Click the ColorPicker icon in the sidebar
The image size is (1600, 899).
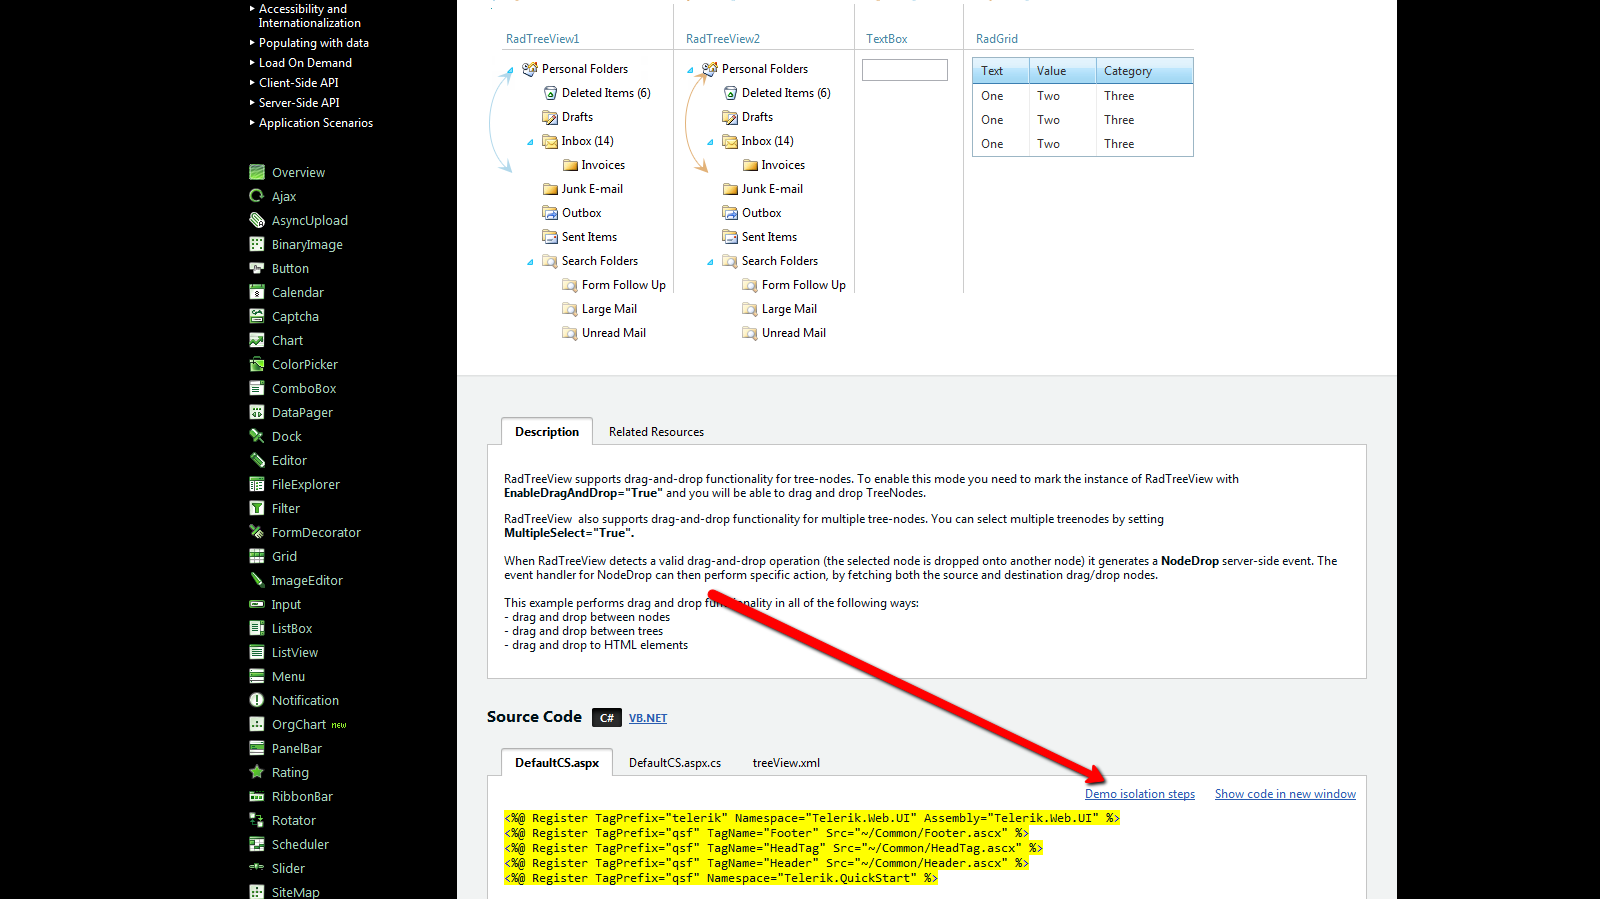[x=257, y=364]
